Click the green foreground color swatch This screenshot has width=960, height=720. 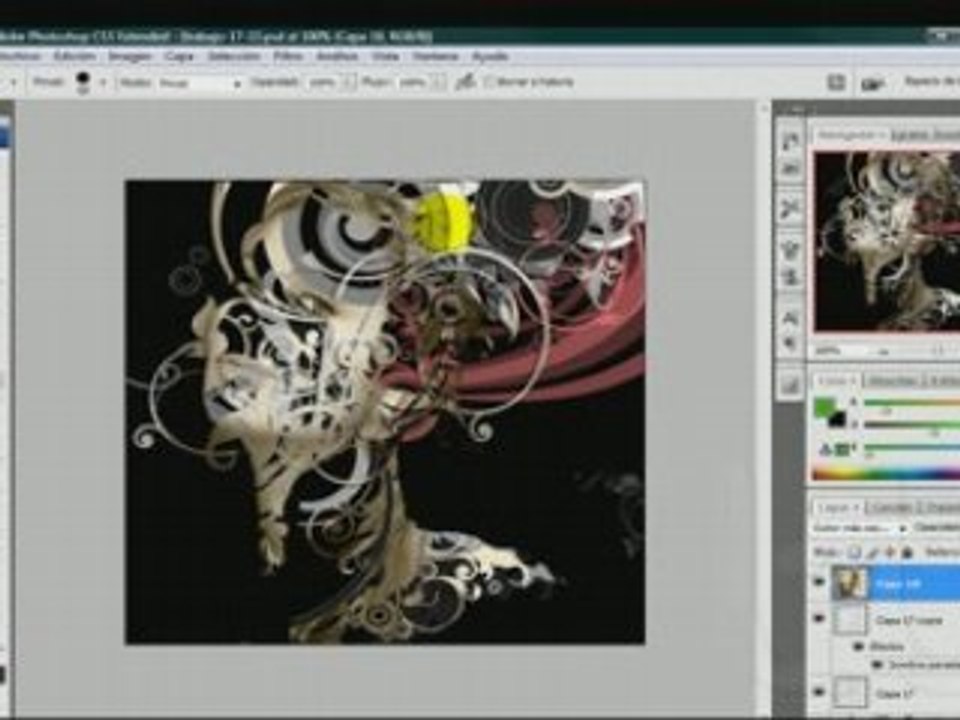tap(825, 406)
